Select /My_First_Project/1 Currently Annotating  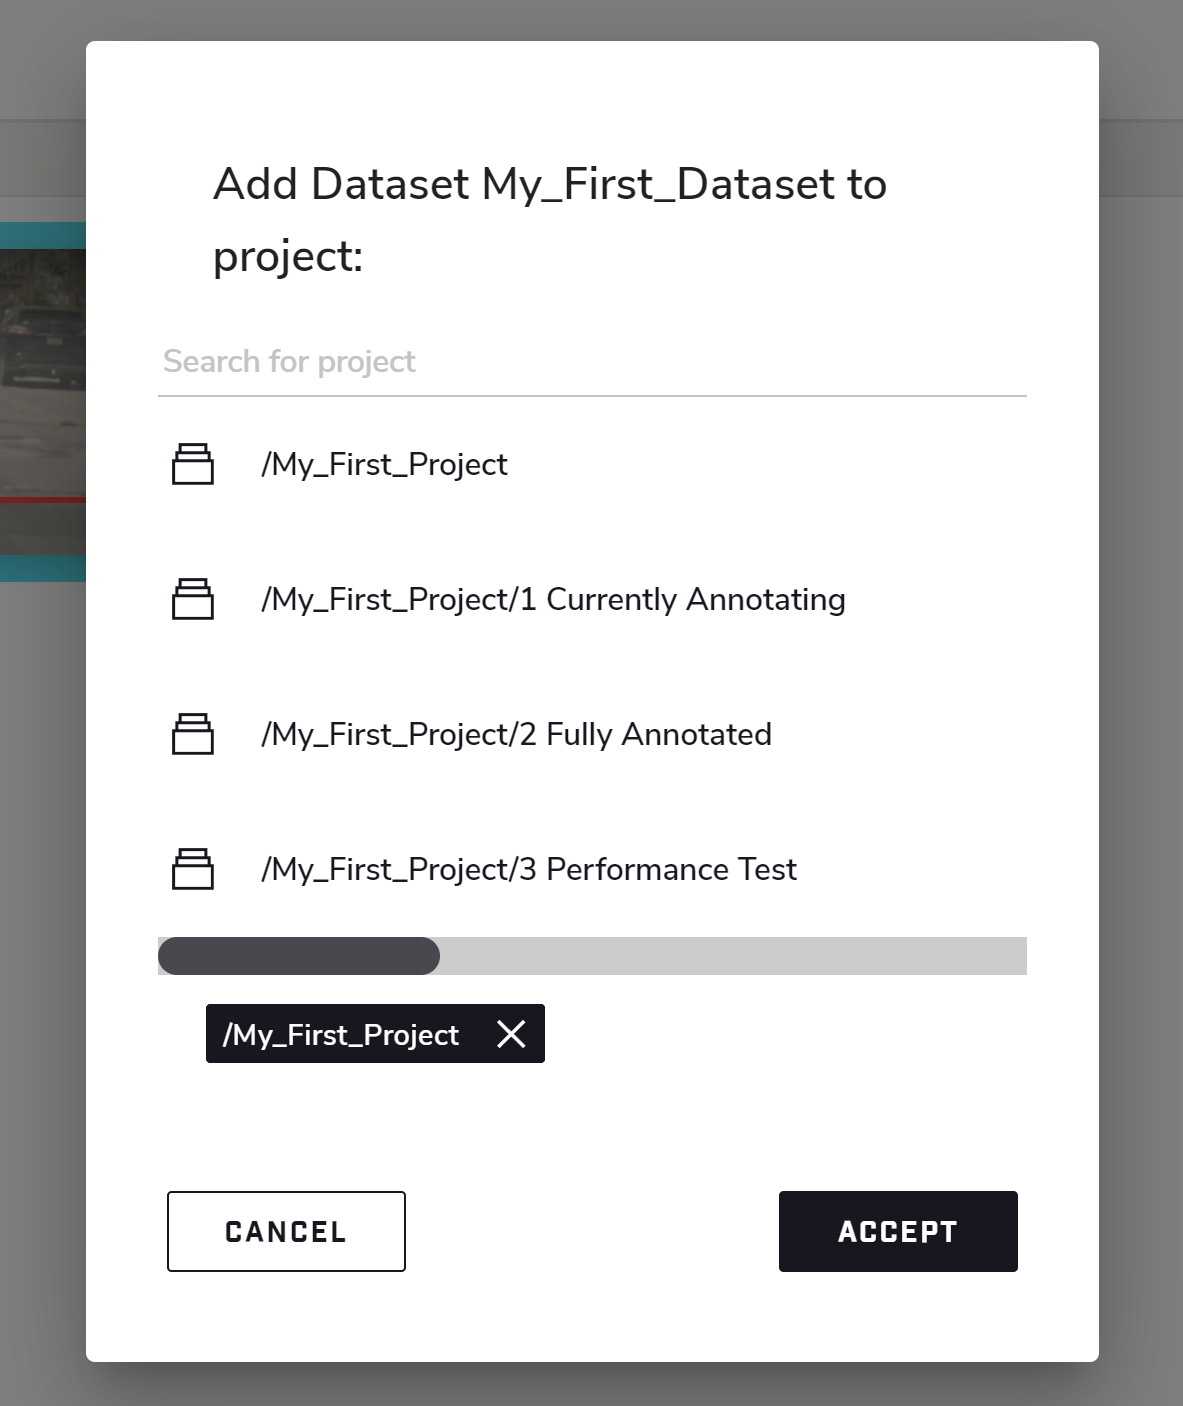[x=554, y=599]
